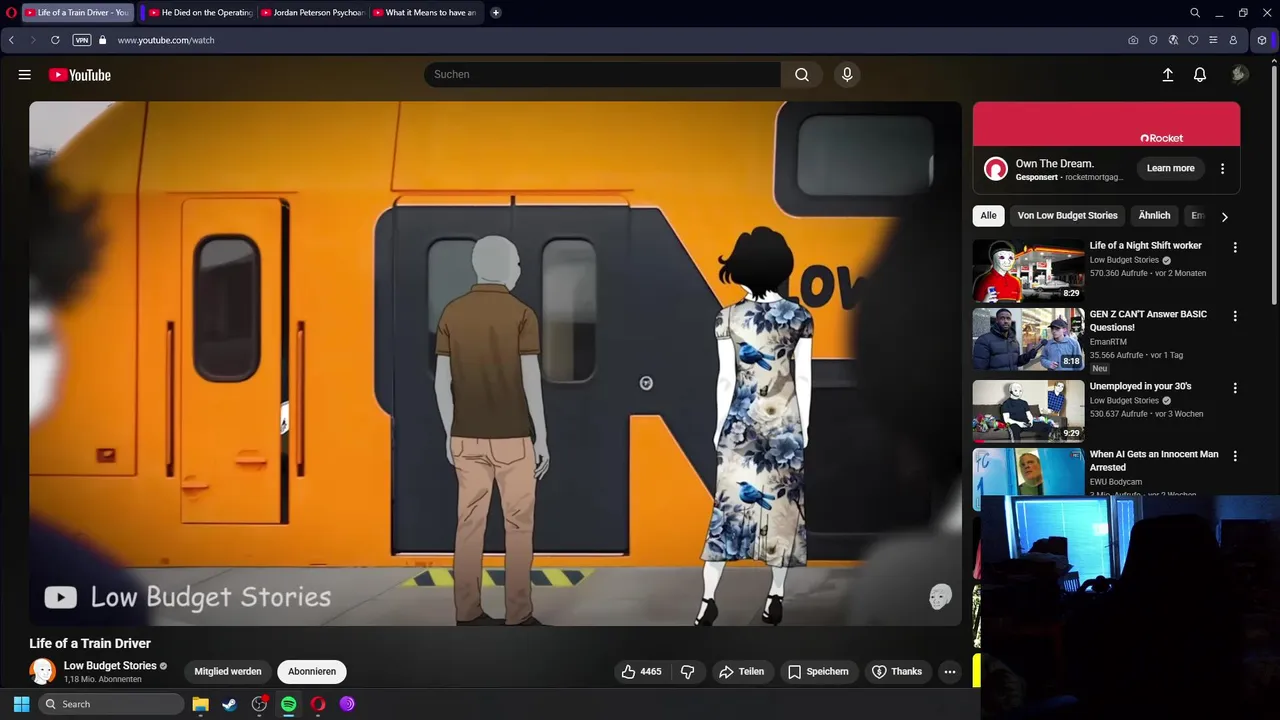Toggle the VPN badge in address bar
Viewport: 1280px width, 720px height.
click(x=82, y=40)
